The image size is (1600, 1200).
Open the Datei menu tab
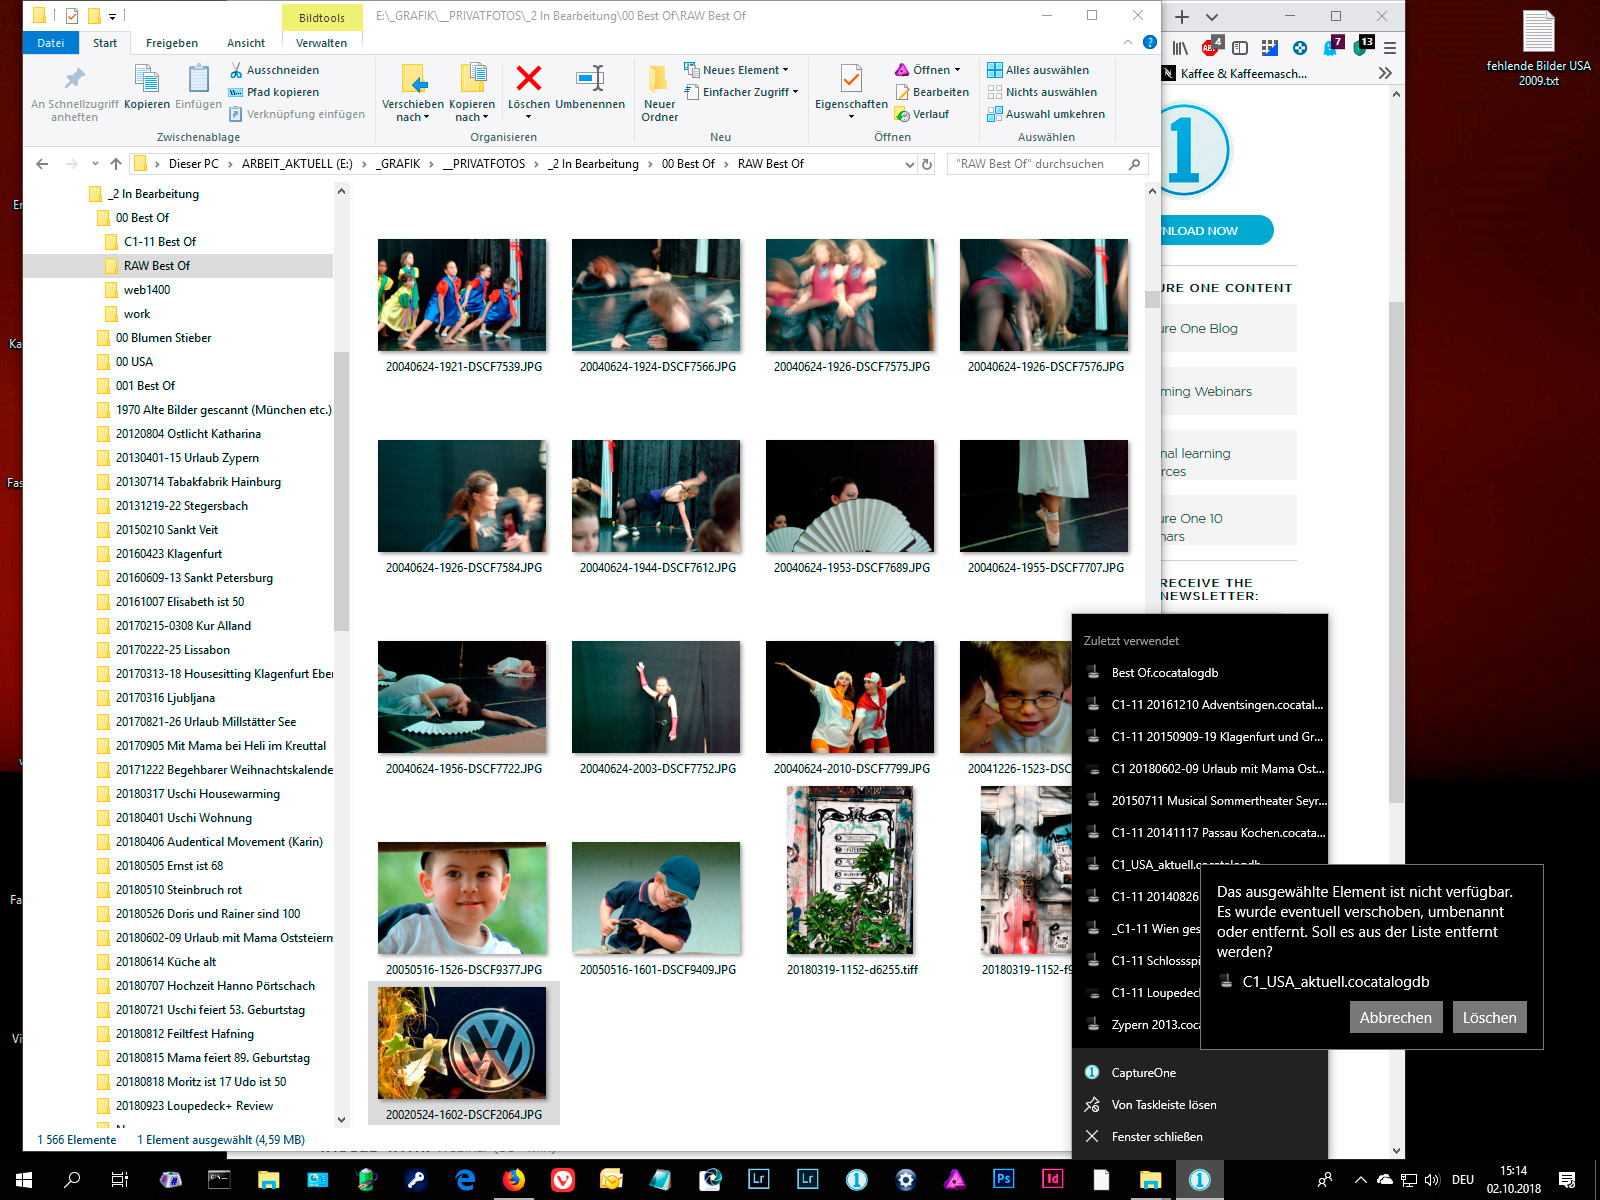51,43
